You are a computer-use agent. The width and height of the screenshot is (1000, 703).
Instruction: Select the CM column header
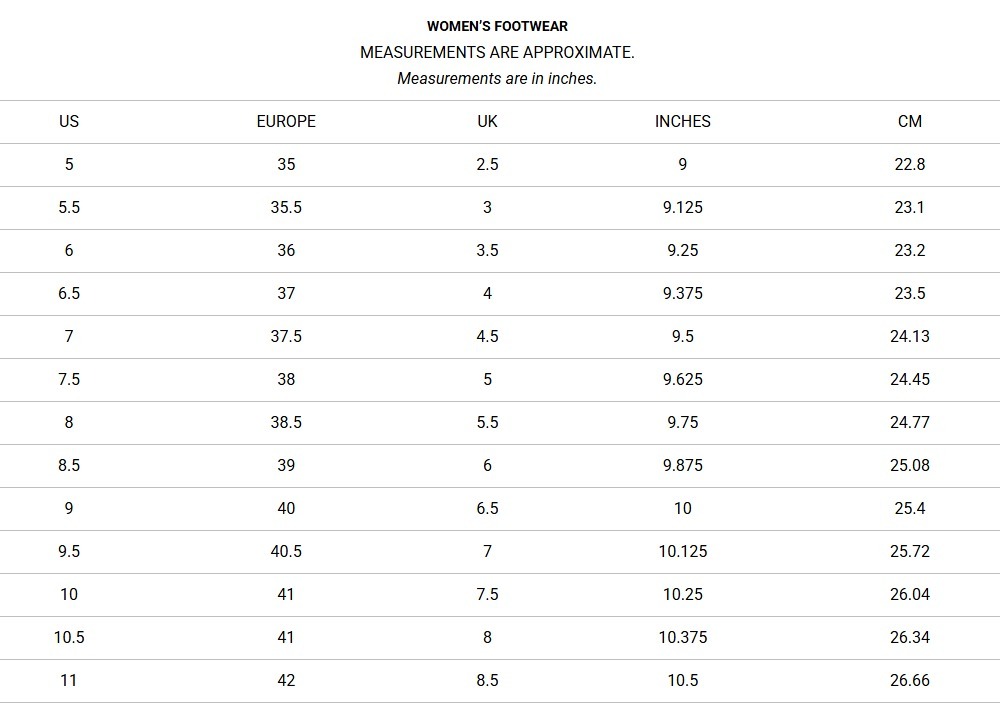click(x=910, y=121)
